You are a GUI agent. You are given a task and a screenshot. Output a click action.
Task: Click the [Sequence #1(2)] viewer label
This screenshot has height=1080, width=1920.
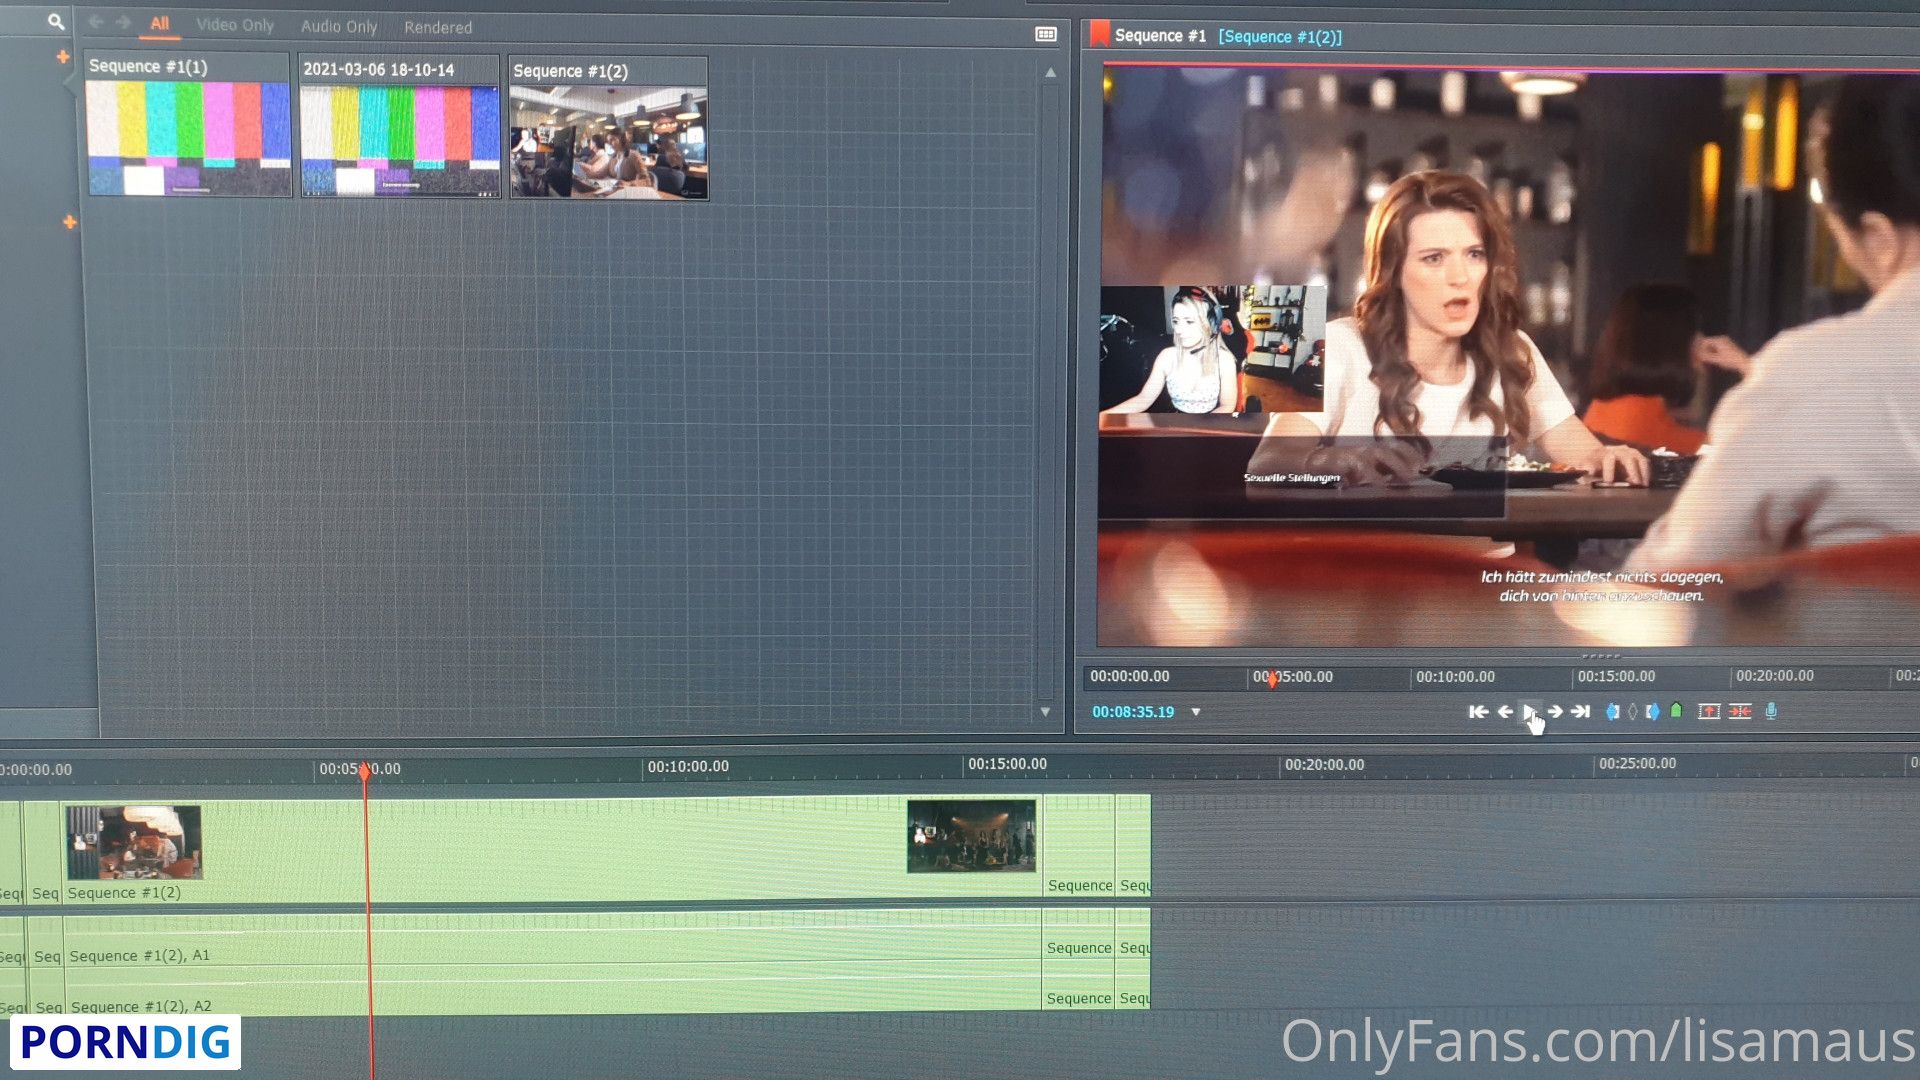[1280, 37]
